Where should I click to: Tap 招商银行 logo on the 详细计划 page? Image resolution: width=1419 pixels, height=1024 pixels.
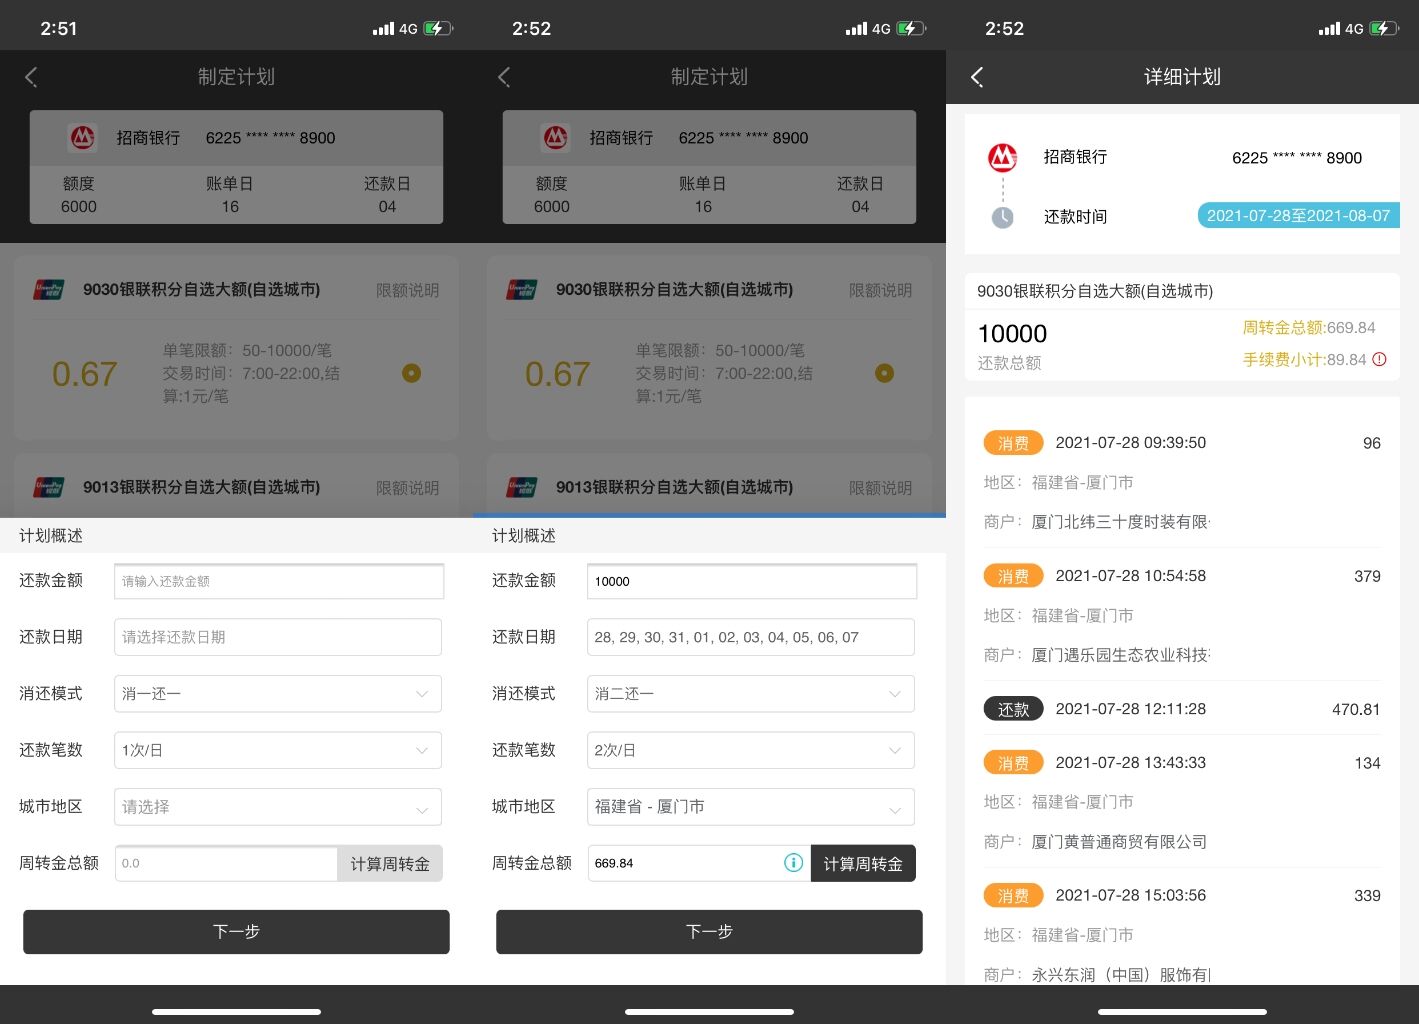(1002, 157)
